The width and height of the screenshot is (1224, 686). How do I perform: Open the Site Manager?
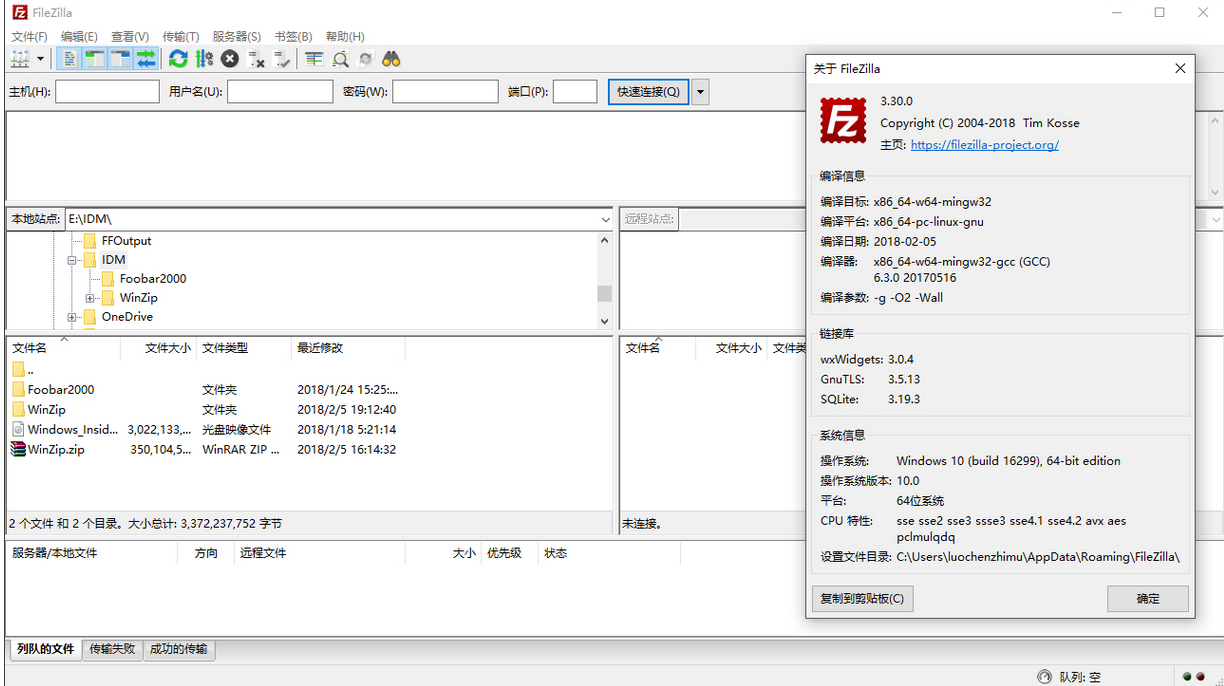18,58
